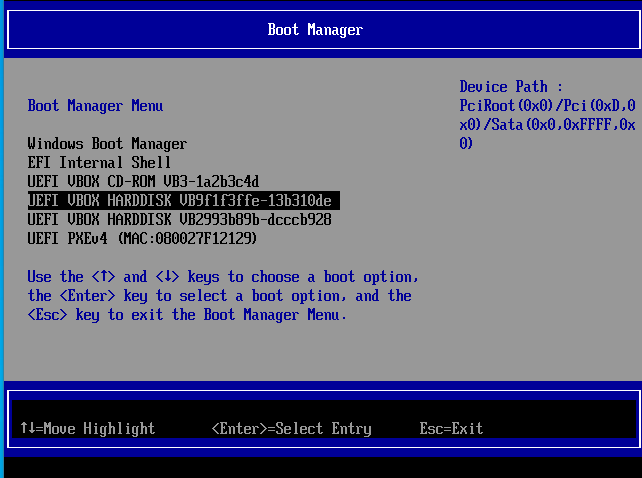Viewport: 642px width, 478px height.
Task: Click the instructions text about choosing a boot option
Action: tap(223, 296)
